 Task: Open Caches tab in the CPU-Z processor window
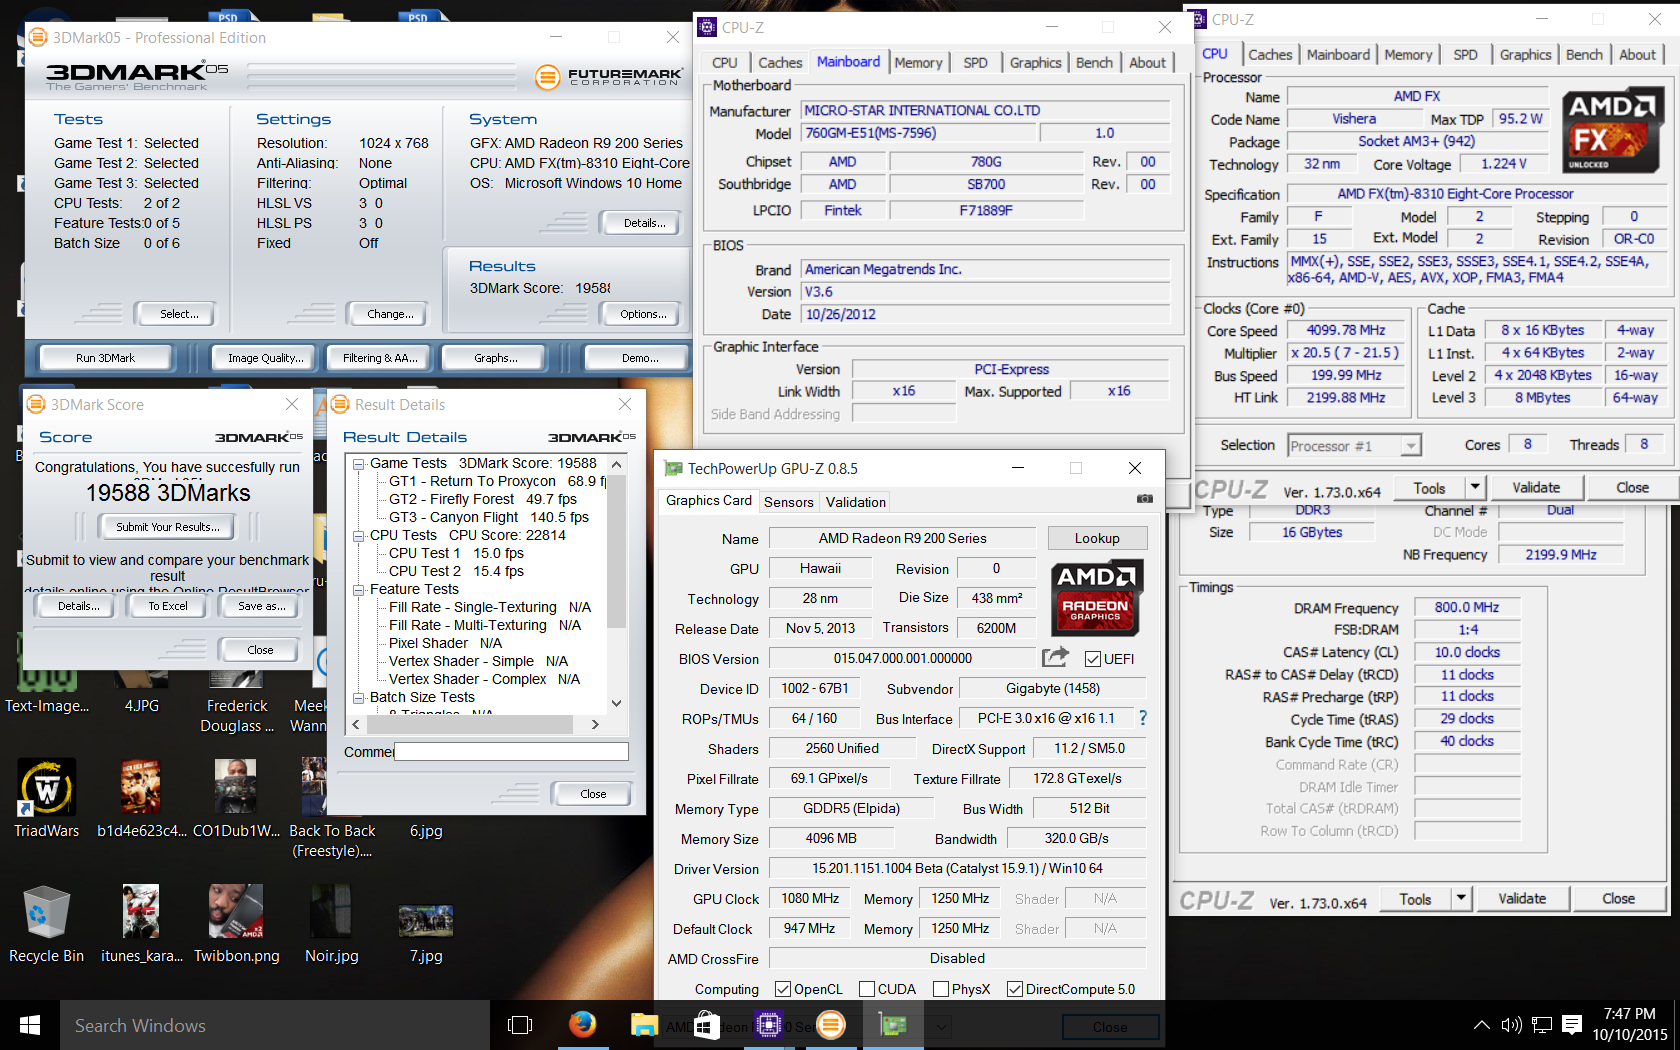click(x=1270, y=54)
